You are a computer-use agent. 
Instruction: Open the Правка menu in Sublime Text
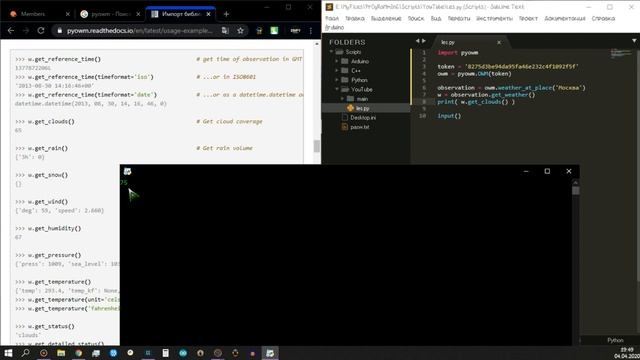click(355, 18)
